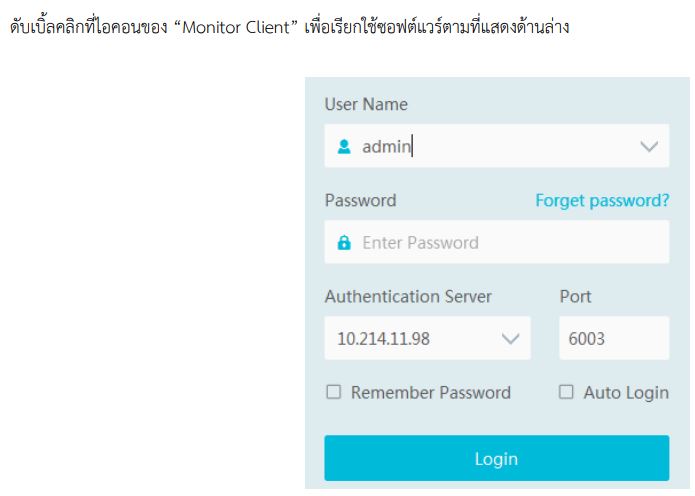Click the Port label

574,296
